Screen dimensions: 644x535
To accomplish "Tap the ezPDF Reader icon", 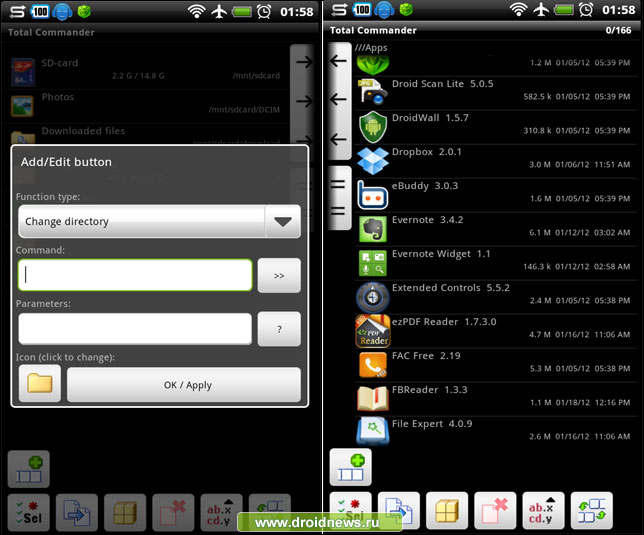I will (373, 331).
